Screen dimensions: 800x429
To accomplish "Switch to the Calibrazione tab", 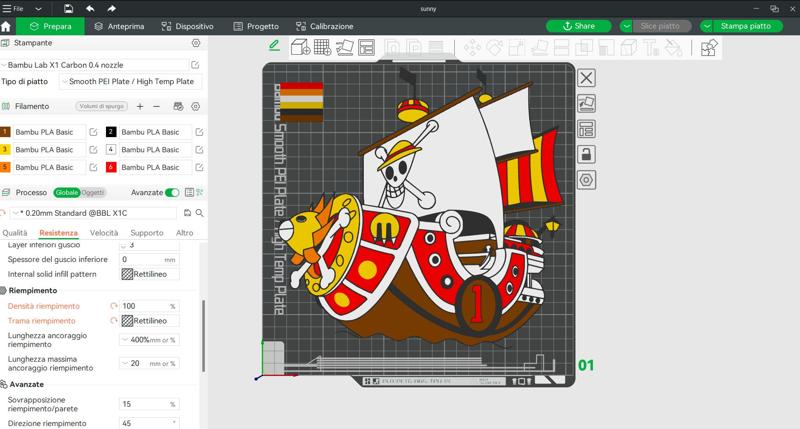I will click(x=324, y=26).
